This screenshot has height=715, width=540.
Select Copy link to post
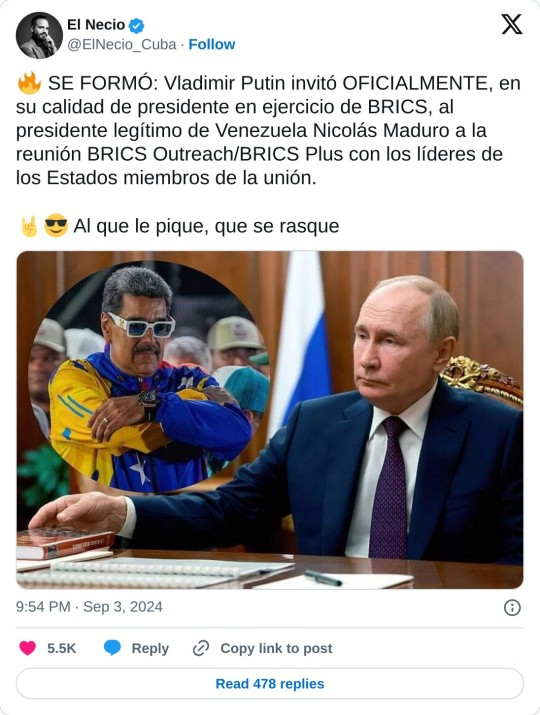click(x=276, y=648)
